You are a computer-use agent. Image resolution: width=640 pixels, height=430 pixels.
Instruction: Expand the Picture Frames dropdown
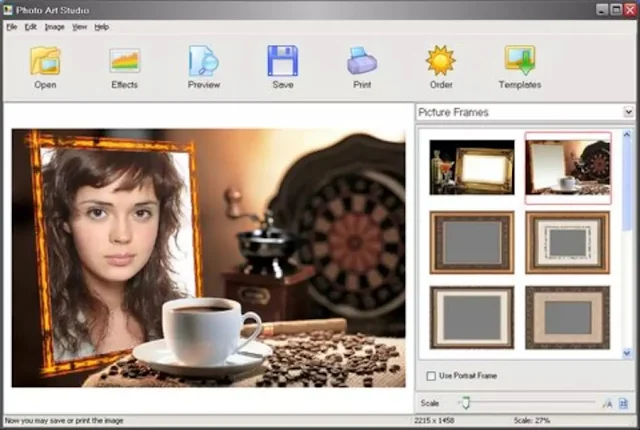click(628, 112)
